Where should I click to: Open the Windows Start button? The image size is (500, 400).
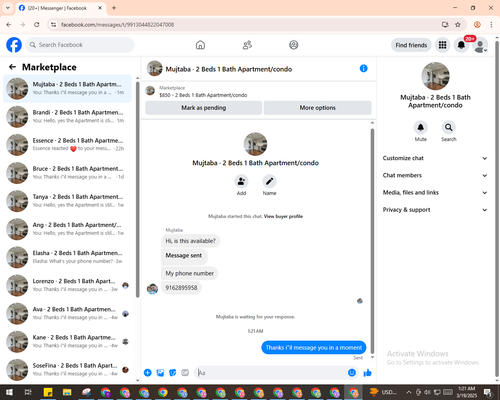pyautogui.click(x=9, y=392)
